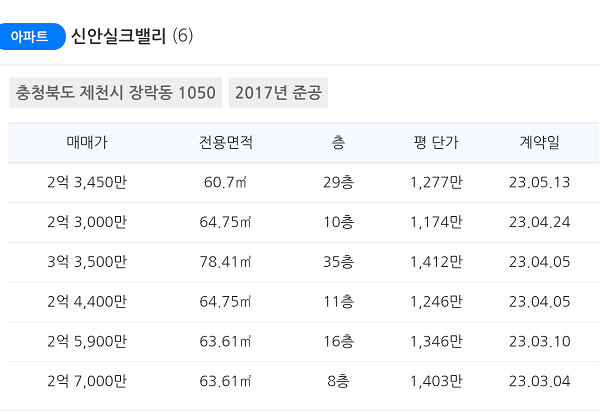The height and width of the screenshot is (414, 600).
Task: Sort by the 전용면적 column header
Action: tap(226, 143)
